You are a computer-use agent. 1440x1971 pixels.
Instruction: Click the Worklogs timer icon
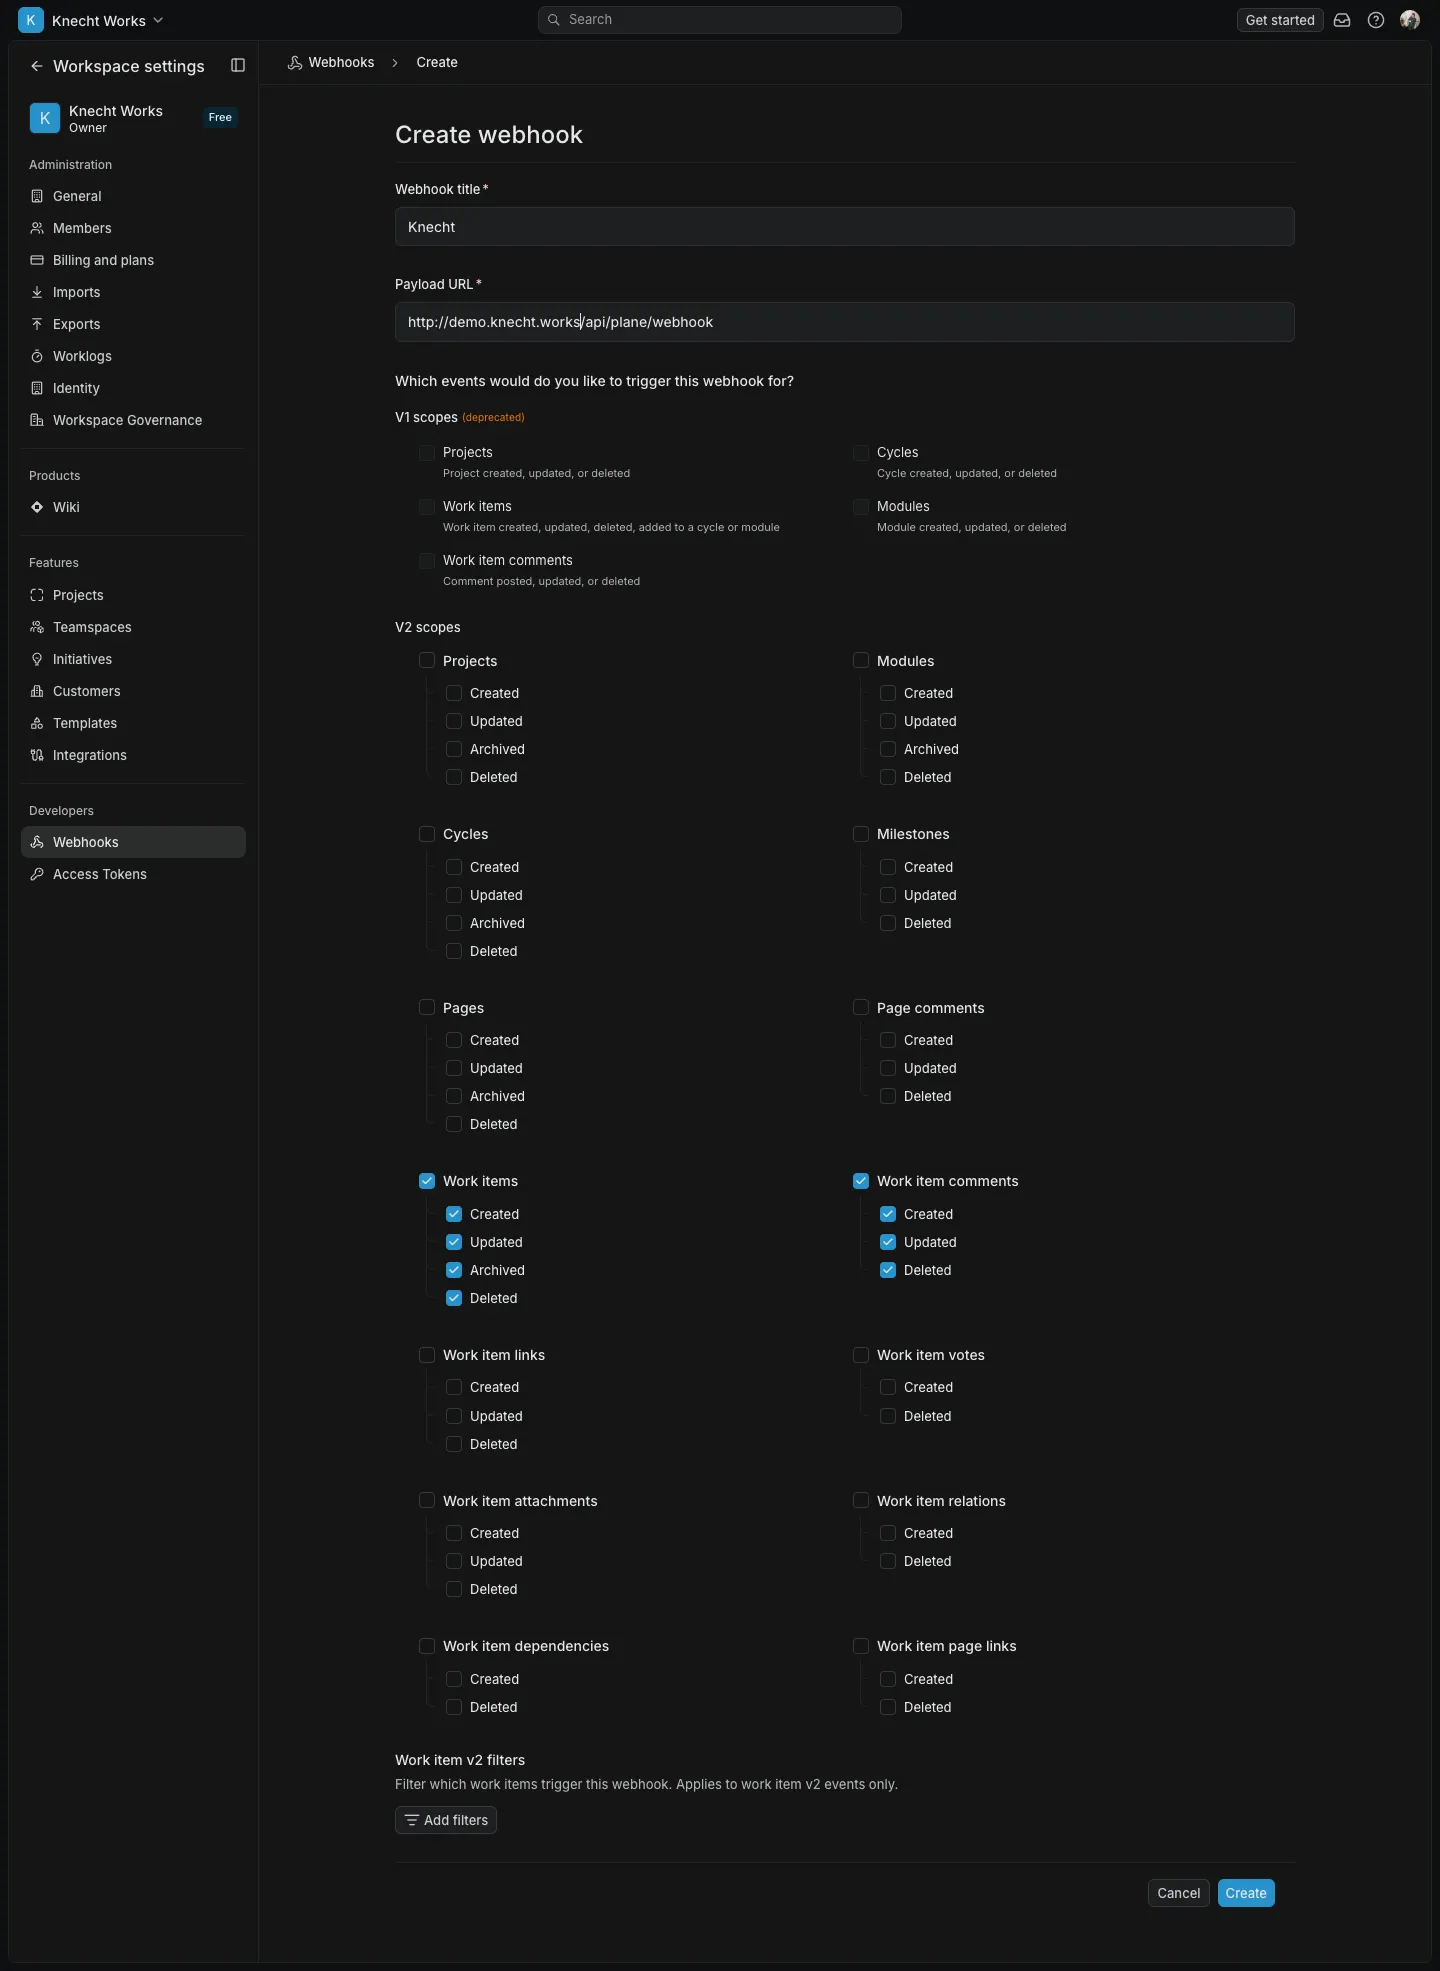click(37, 356)
